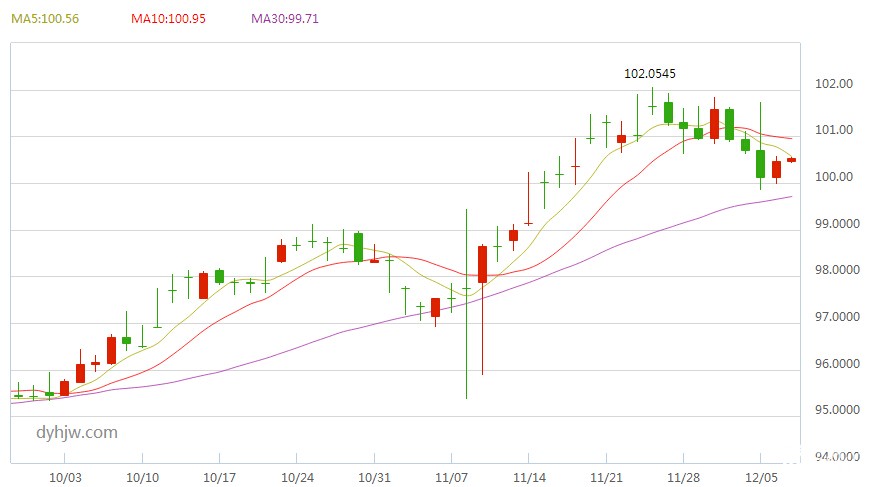
Task: Click the 98.0000 price axis label
Action: tap(838, 270)
